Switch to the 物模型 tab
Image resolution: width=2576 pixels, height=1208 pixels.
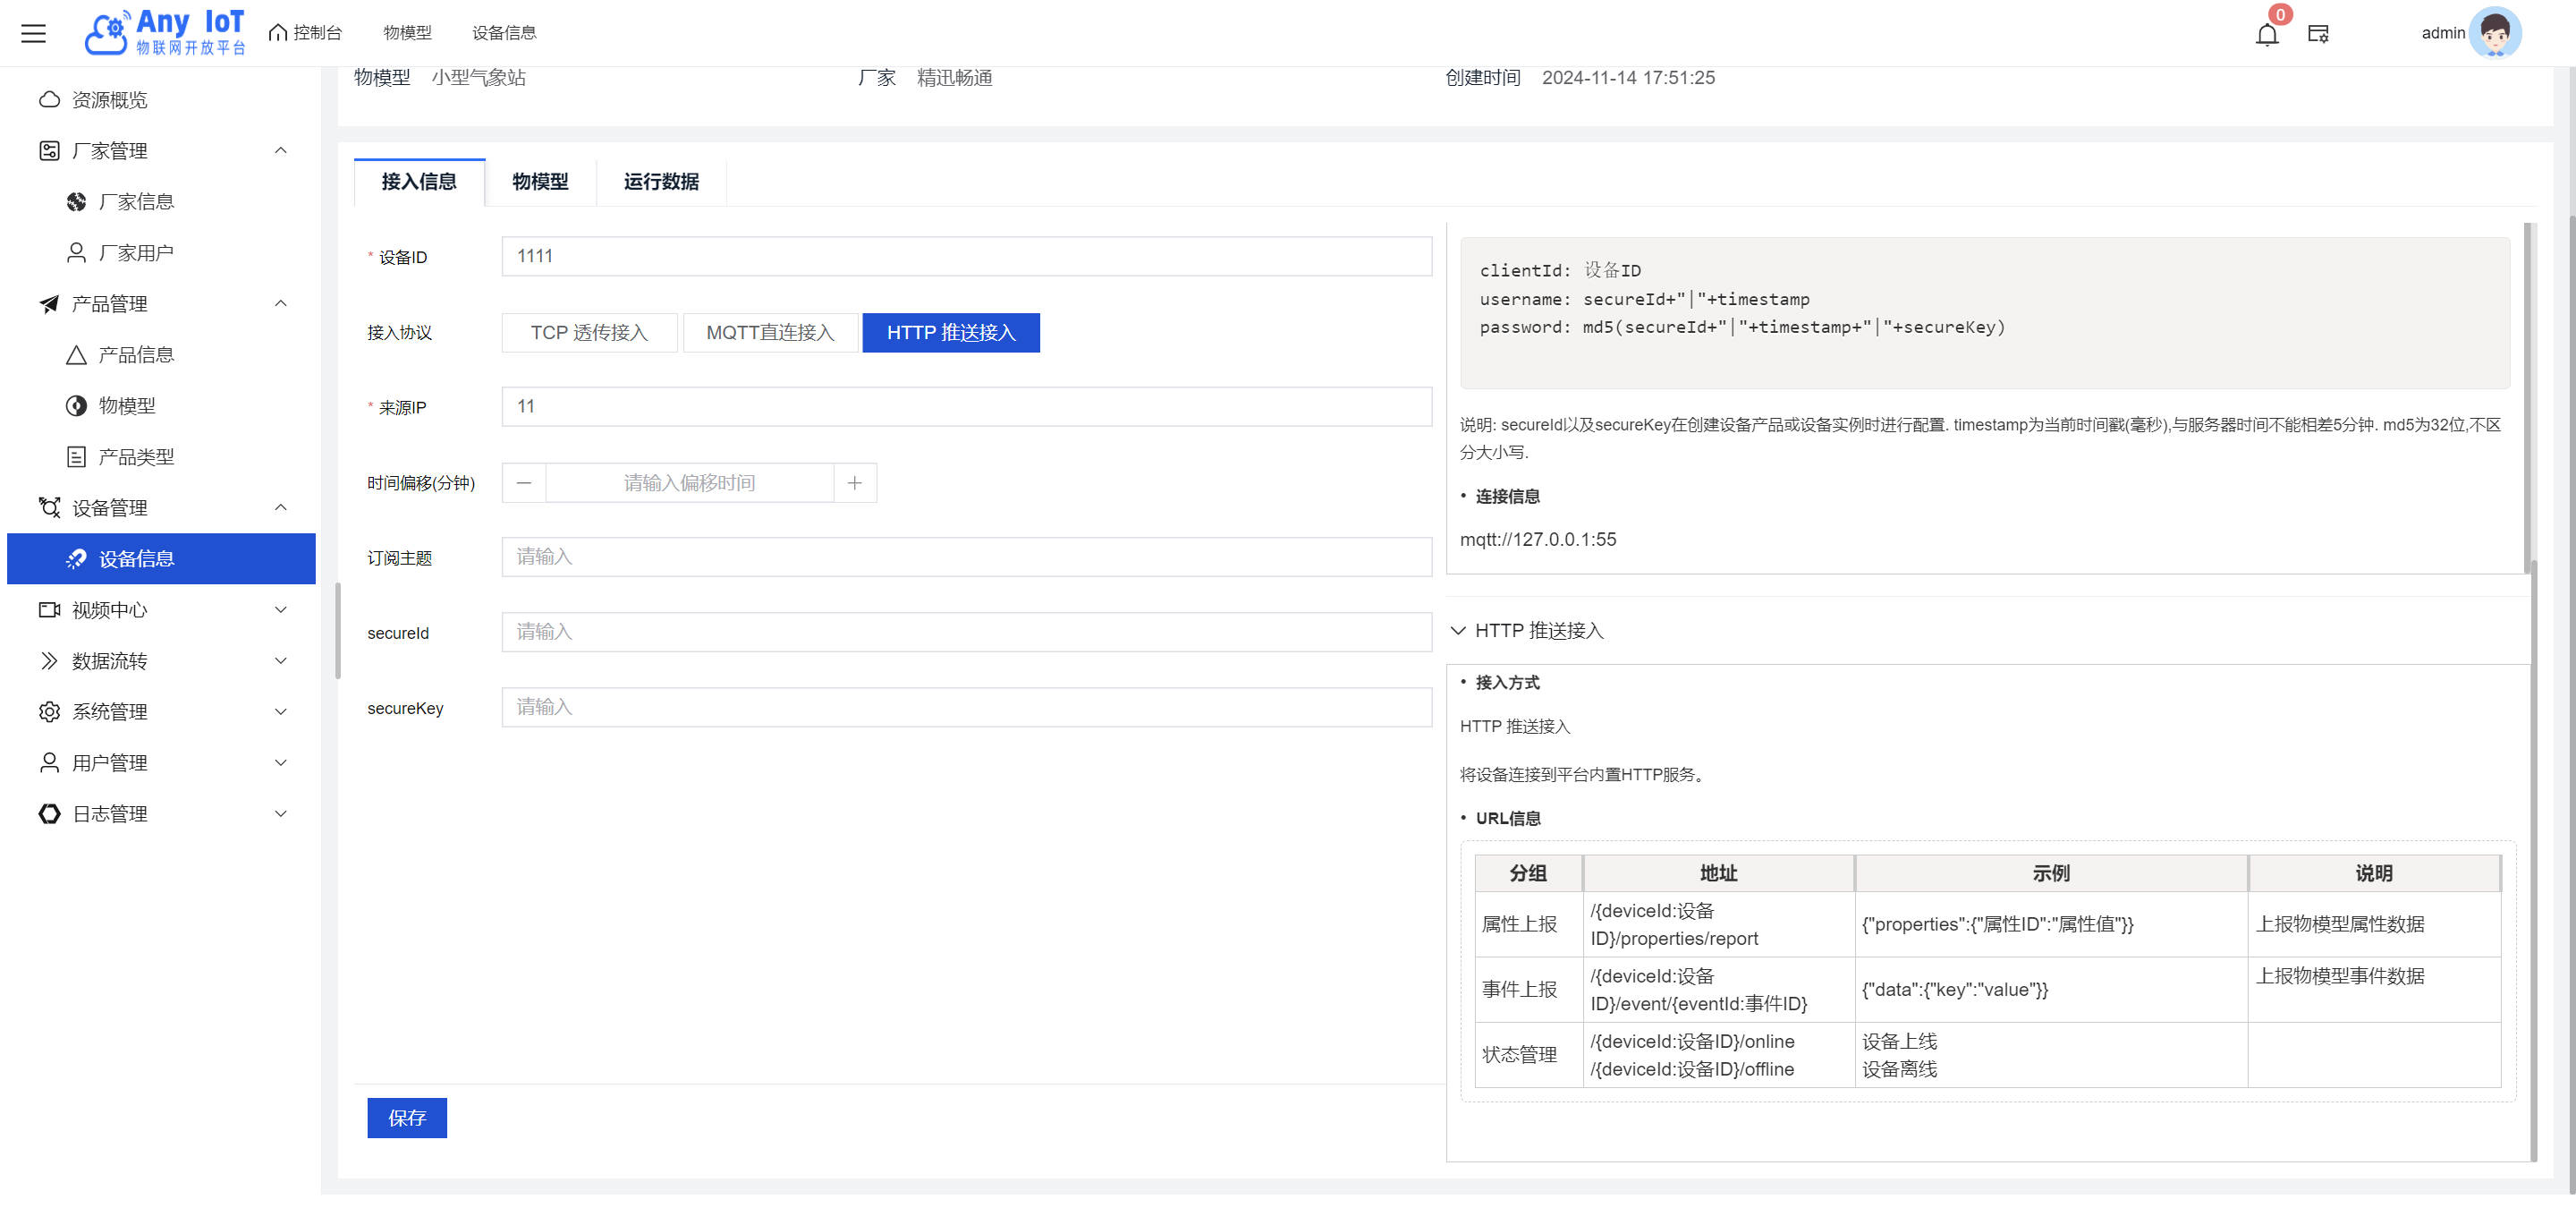540,182
